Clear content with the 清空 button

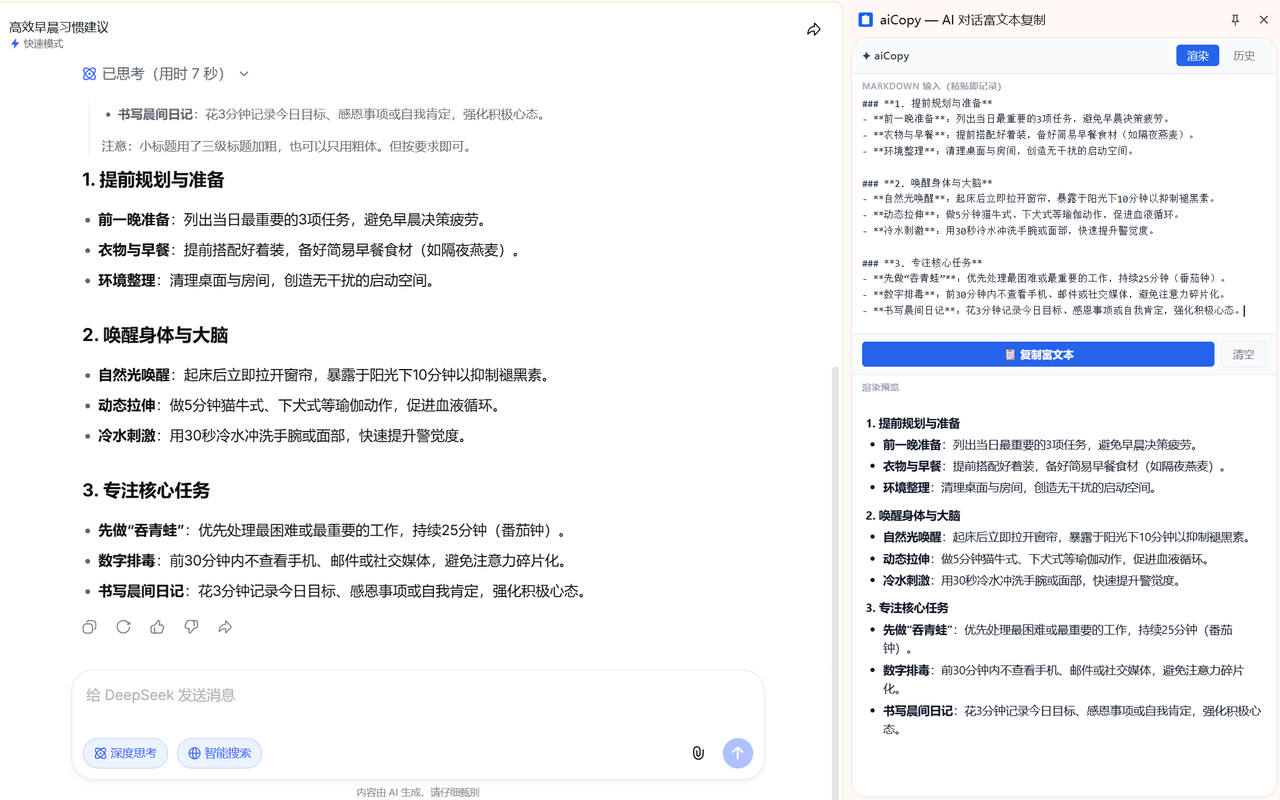click(1243, 354)
